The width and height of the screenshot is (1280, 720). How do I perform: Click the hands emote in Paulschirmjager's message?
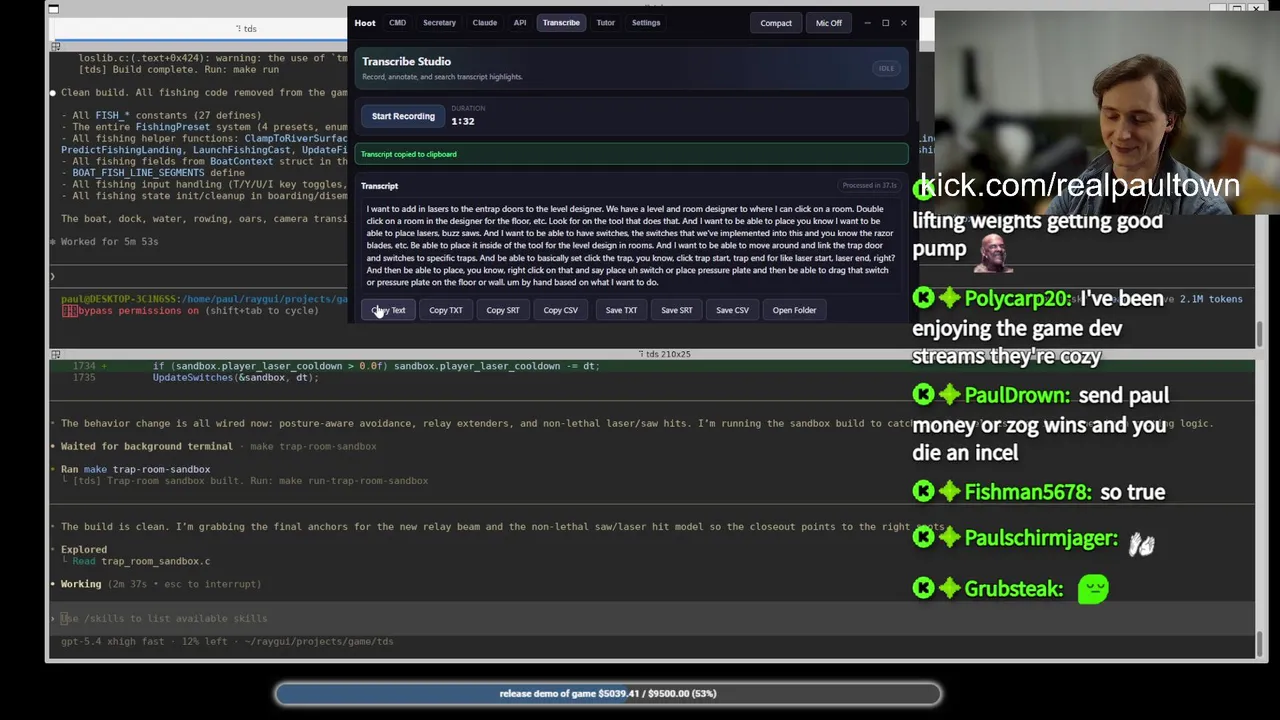(x=1142, y=543)
